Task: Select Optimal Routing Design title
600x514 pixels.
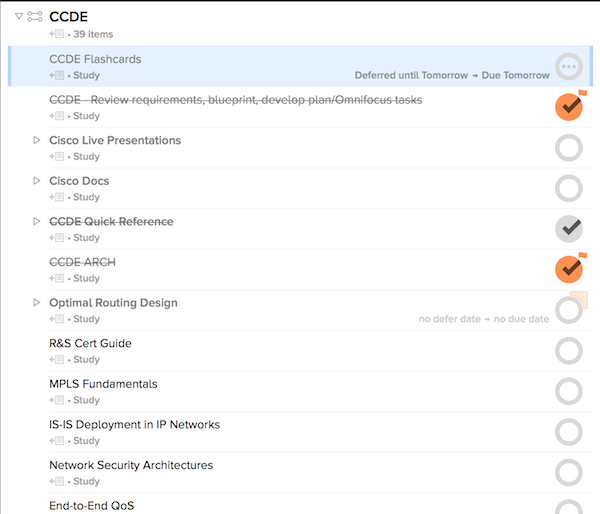Action: click(113, 303)
